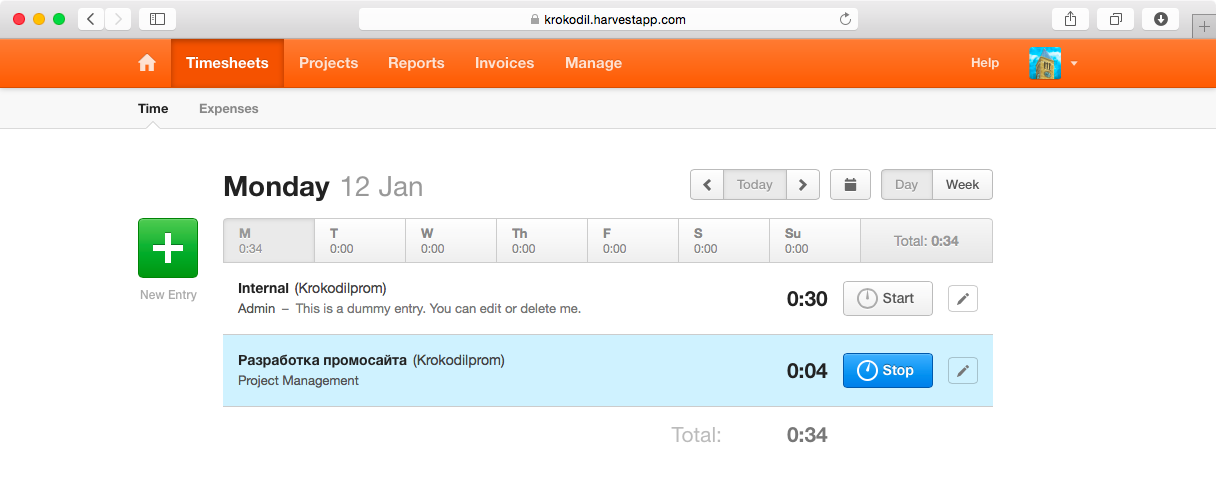The height and width of the screenshot is (481, 1216).
Task: Go to previous day with left arrow
Action: pos(707,185)
